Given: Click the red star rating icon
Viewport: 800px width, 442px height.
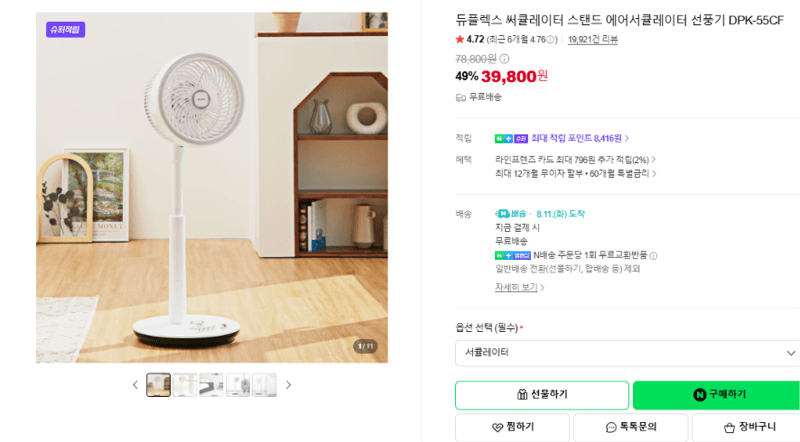Looking at the screenshot, I should 460,39.
